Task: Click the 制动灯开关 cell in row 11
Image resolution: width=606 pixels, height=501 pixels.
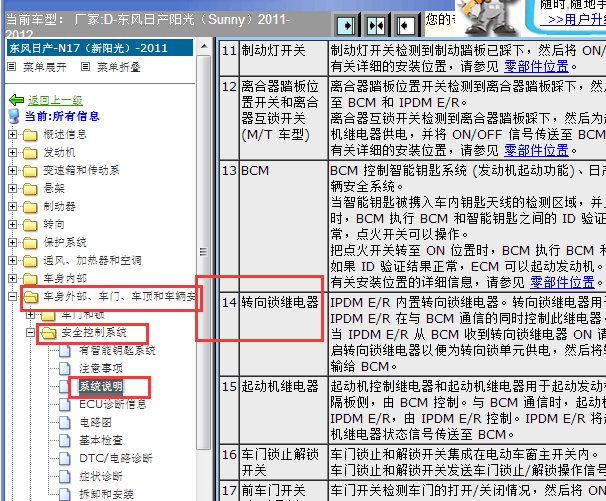Action: pyautogui.click(x=283, y=58)
